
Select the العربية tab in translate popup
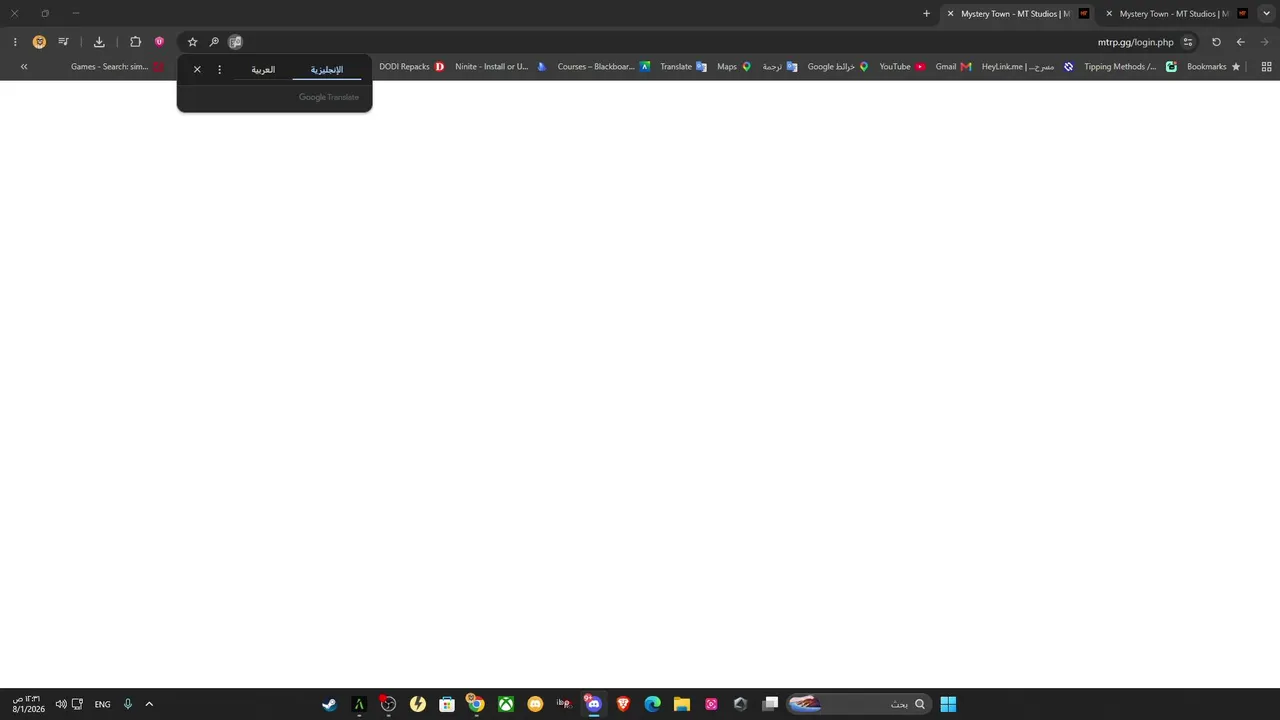tap(263, 70)
